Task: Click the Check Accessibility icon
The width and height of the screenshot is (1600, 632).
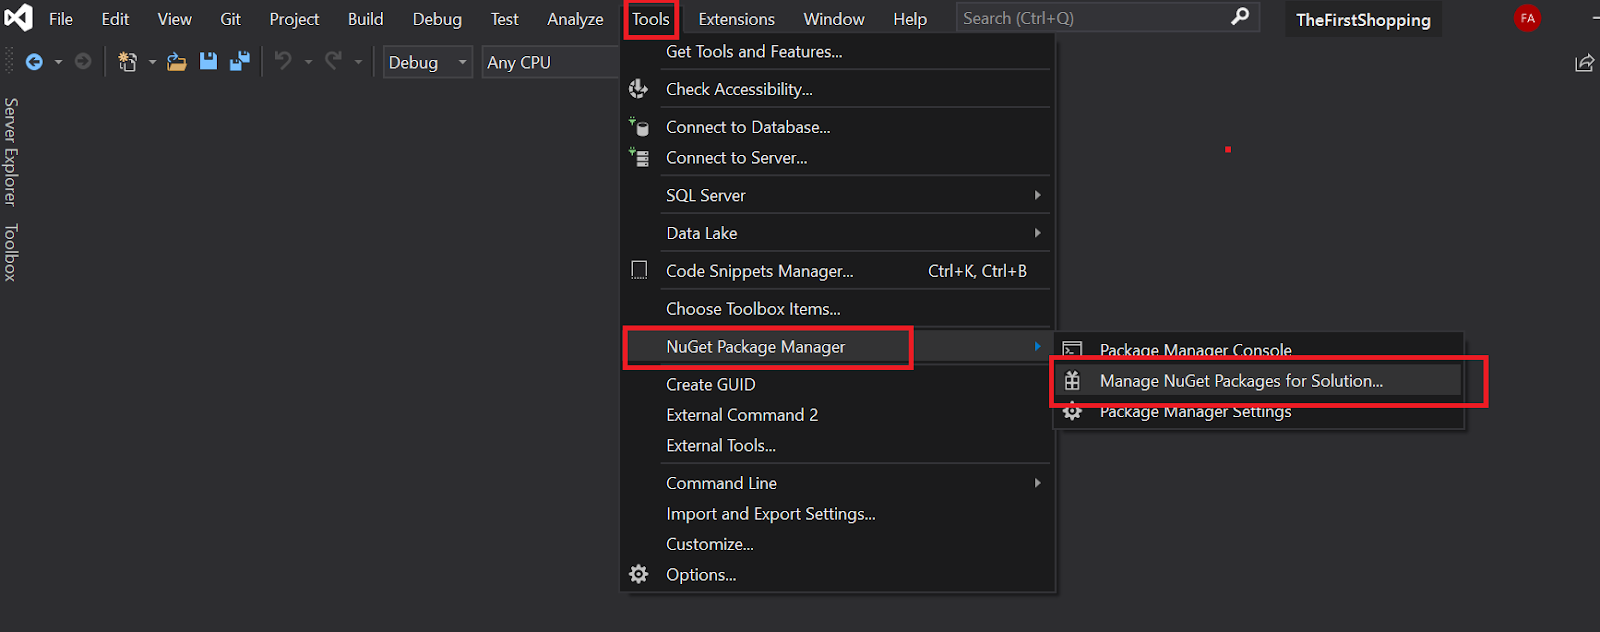Action: (638, 89)
